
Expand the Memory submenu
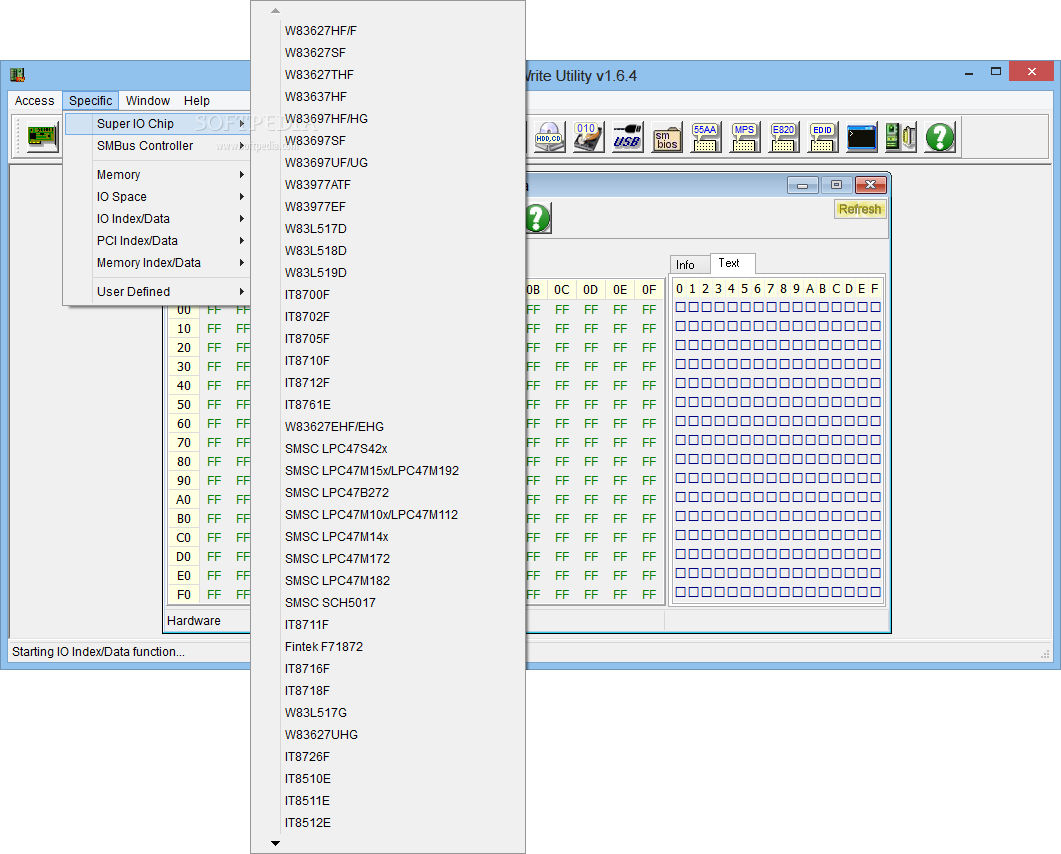[158, 175]
